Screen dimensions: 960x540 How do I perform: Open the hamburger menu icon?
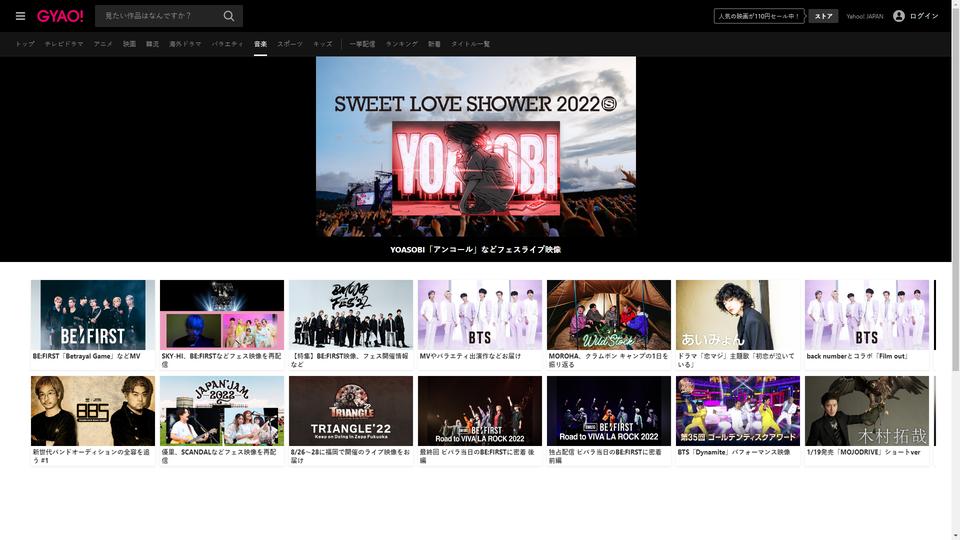[x=20, y=16]
